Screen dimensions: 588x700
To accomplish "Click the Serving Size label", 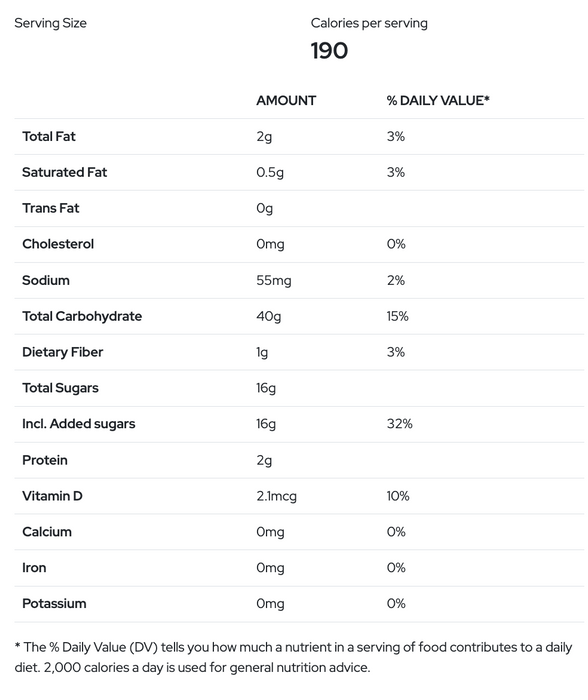I will [x=50, y=23].
